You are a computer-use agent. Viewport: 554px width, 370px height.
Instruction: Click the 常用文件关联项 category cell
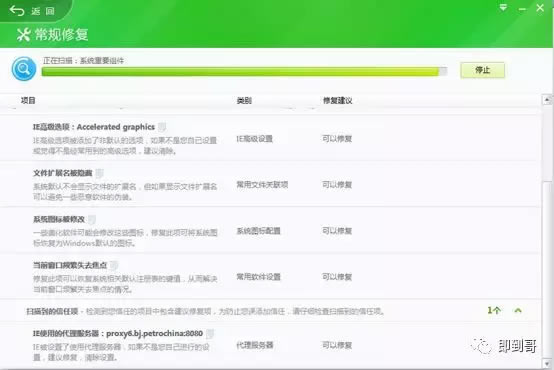[x=262, y=184]
